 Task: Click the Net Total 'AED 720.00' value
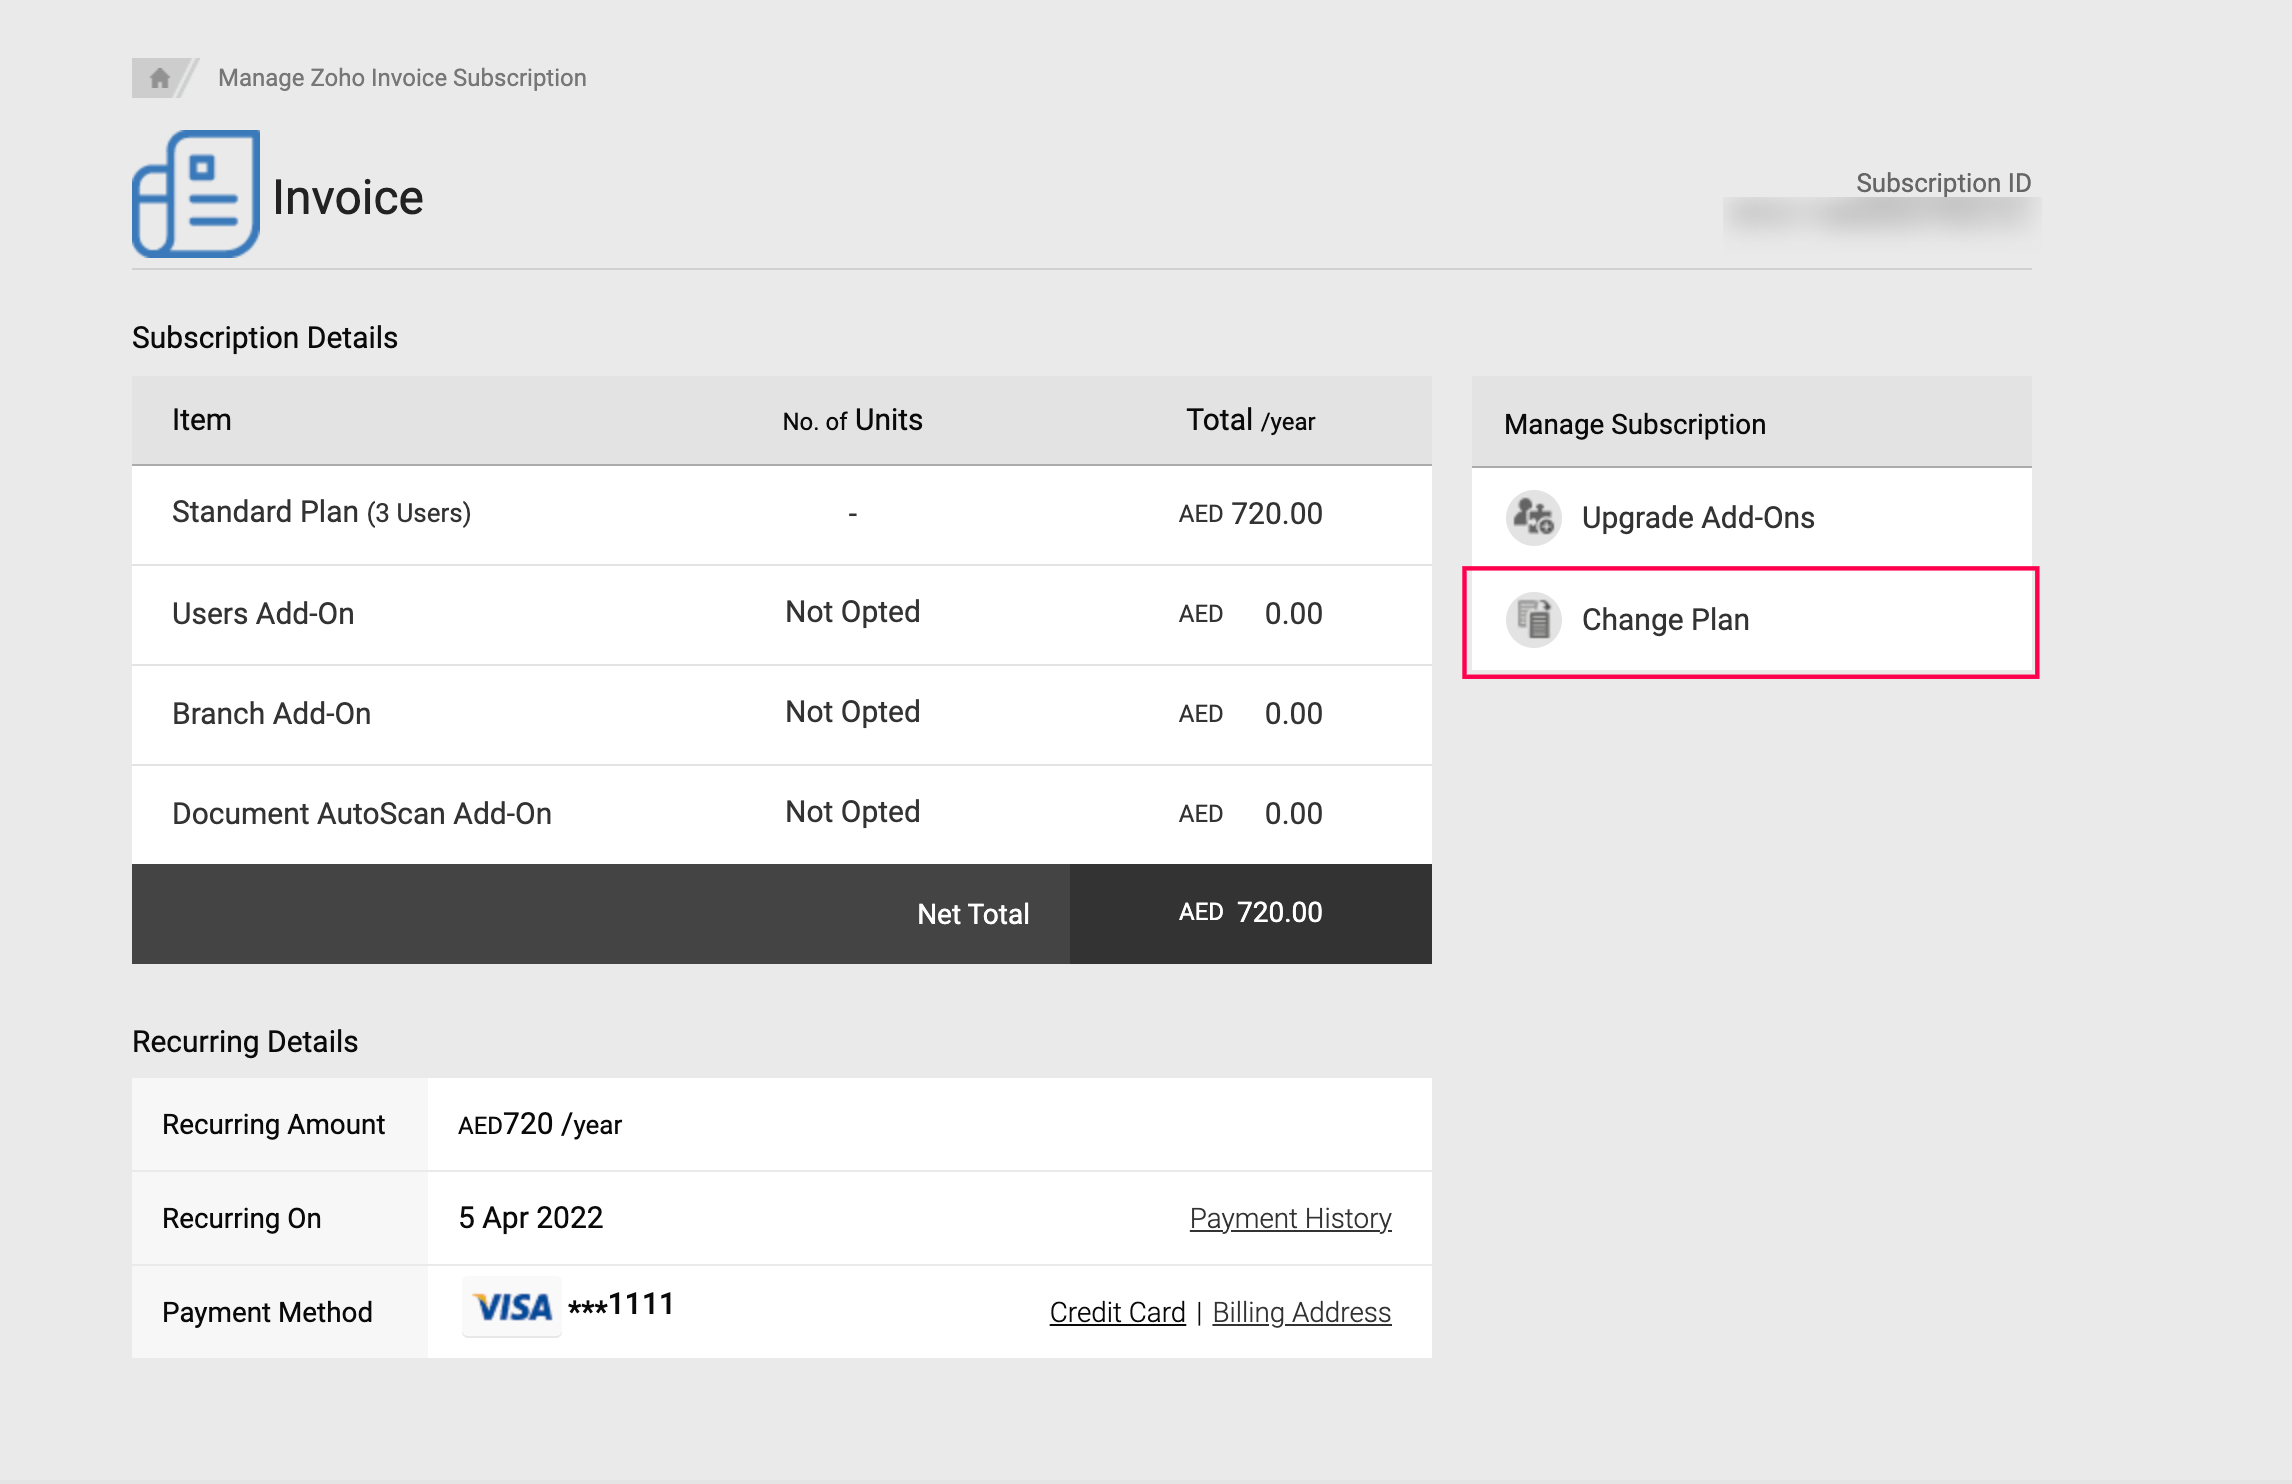point(1250,912)
